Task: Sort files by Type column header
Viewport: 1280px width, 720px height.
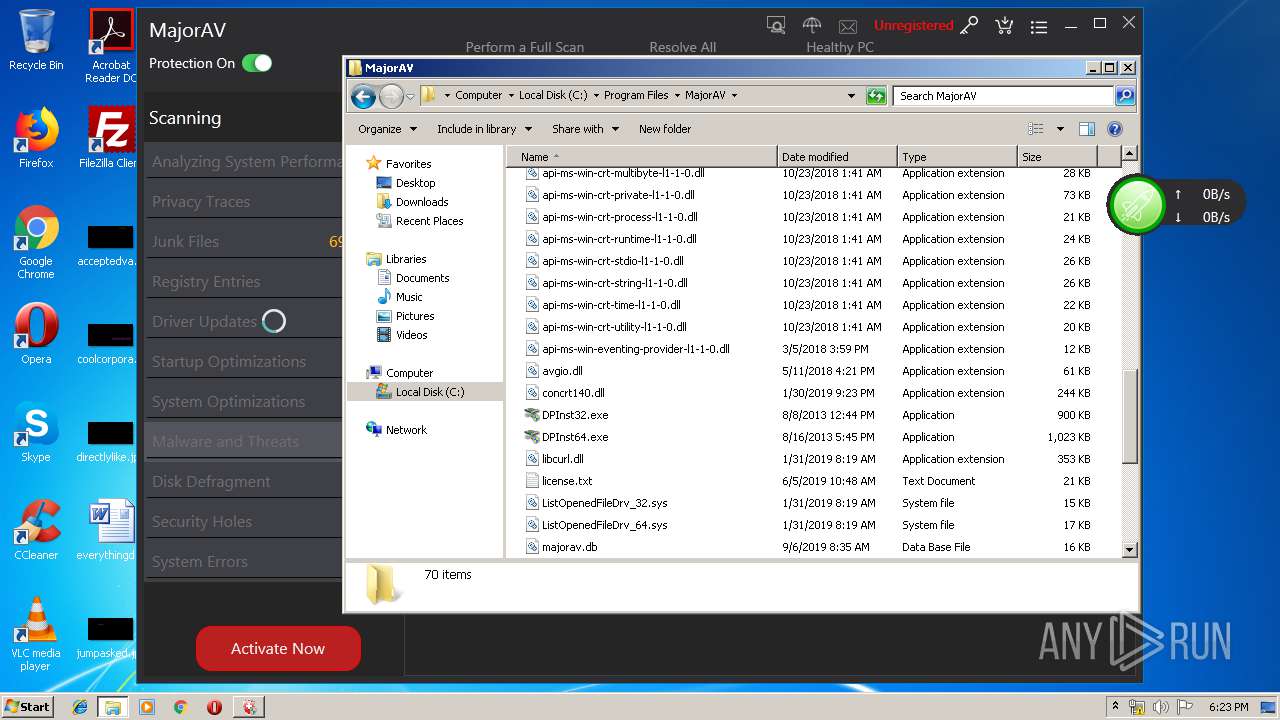Action: click(957, 157)
